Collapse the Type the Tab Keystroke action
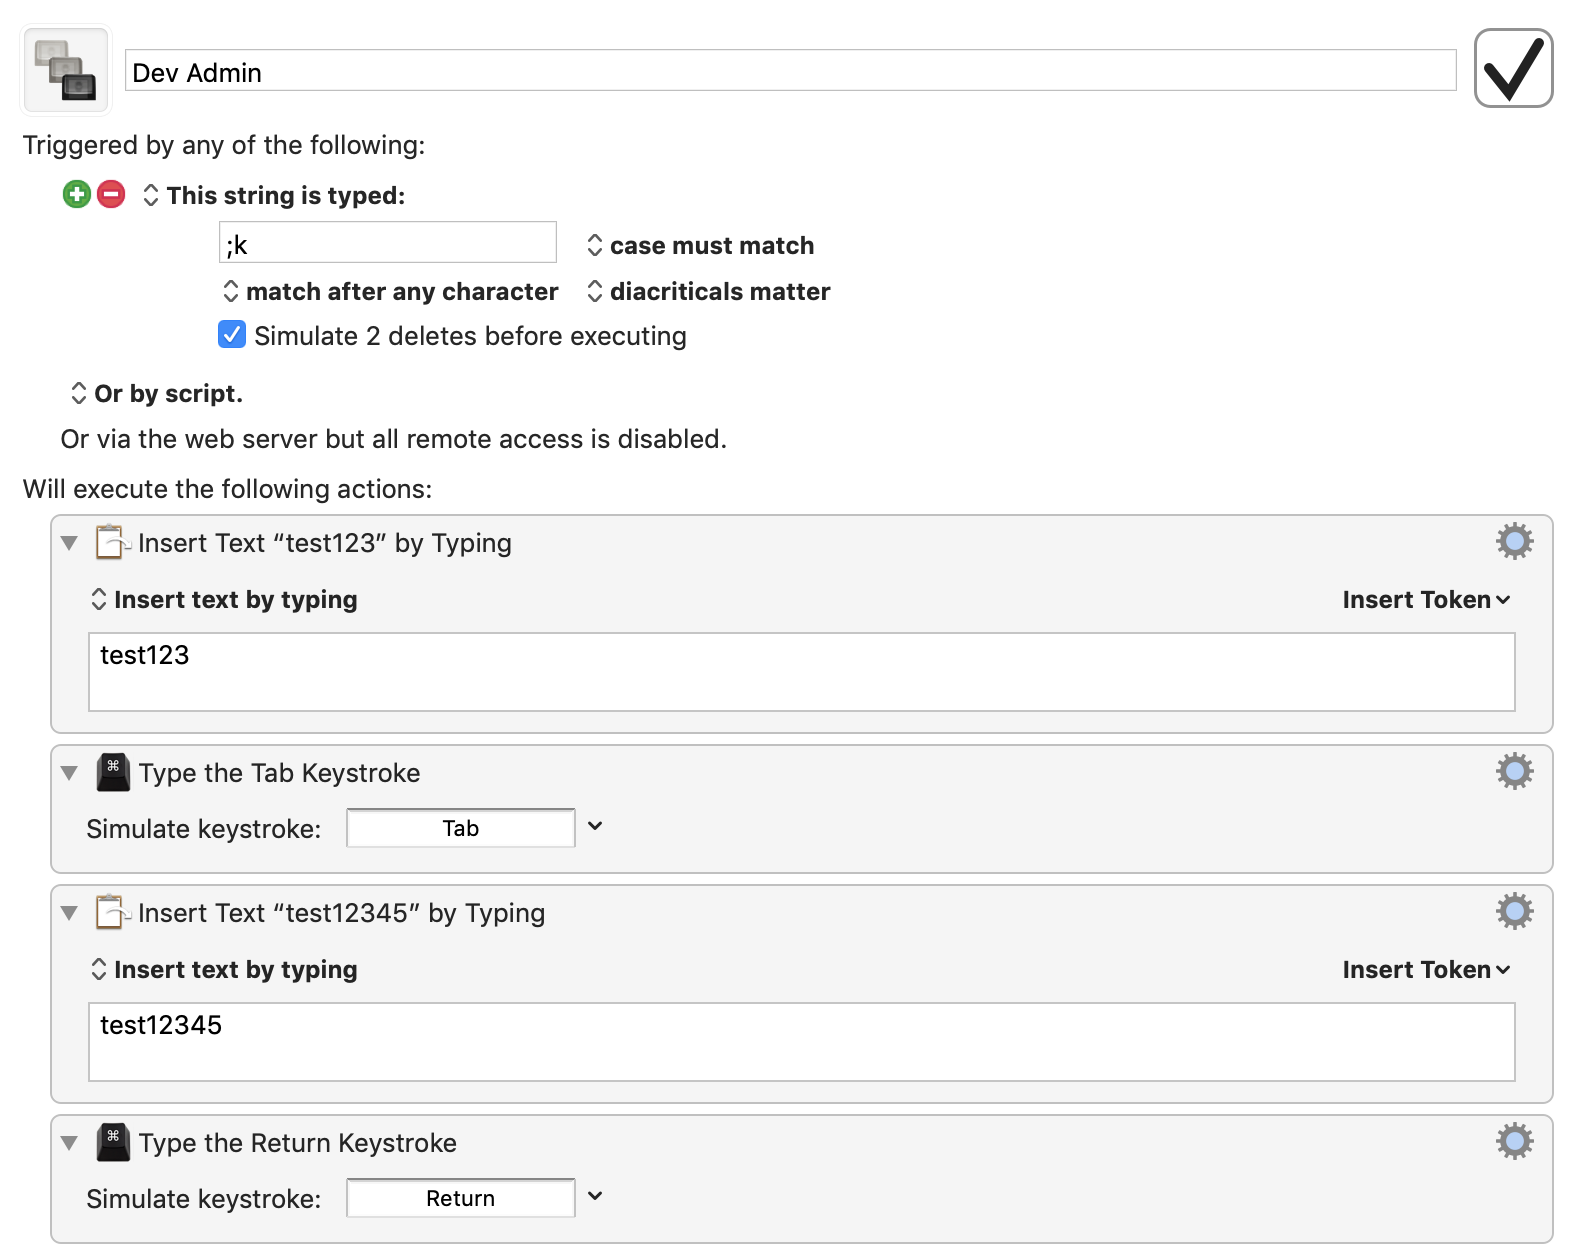Viewport: 1582px width, 1258px height. coord(69,773)
